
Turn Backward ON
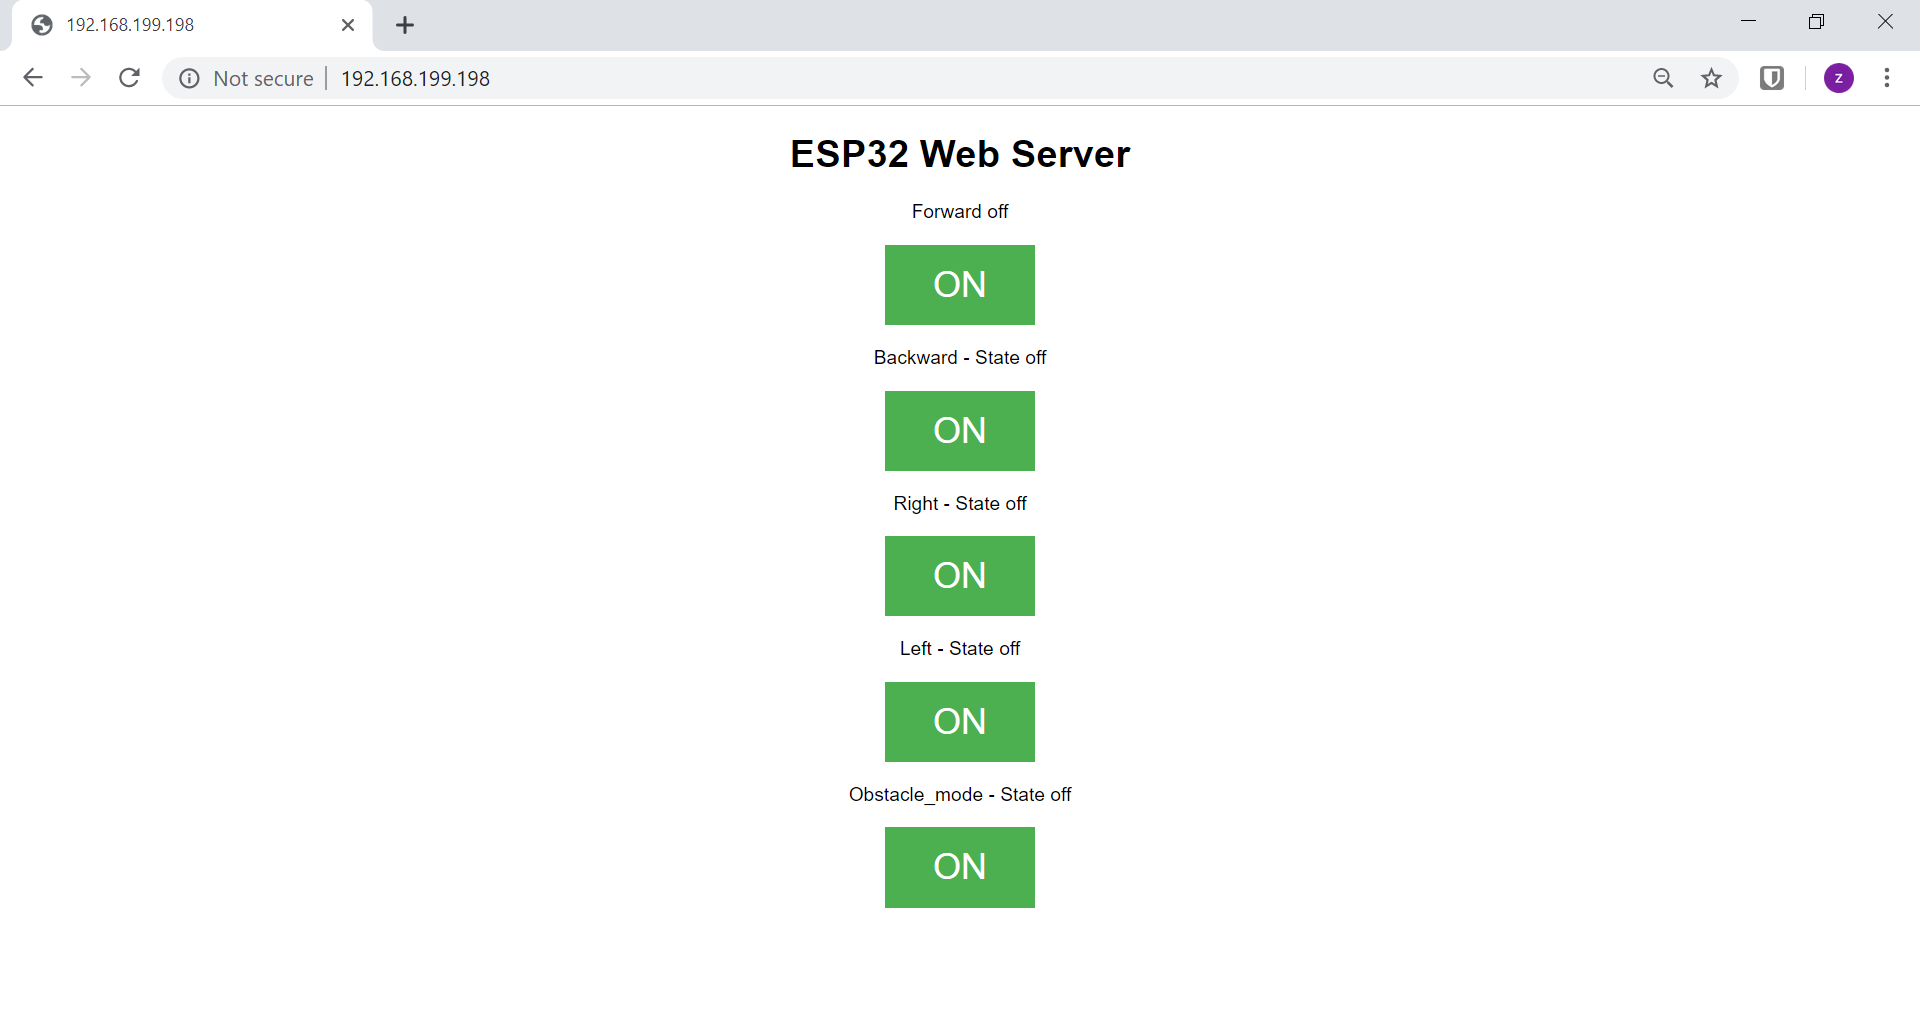point(960,431)
